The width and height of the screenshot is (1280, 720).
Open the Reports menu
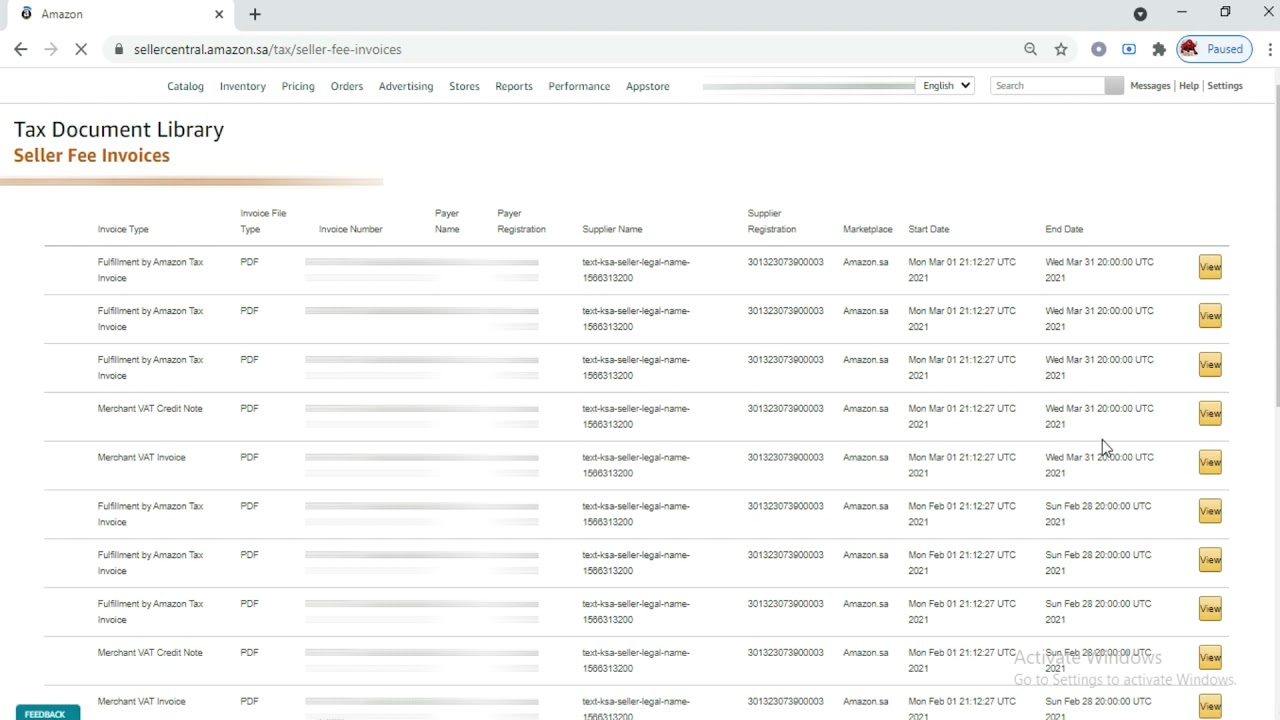(513, 86)
